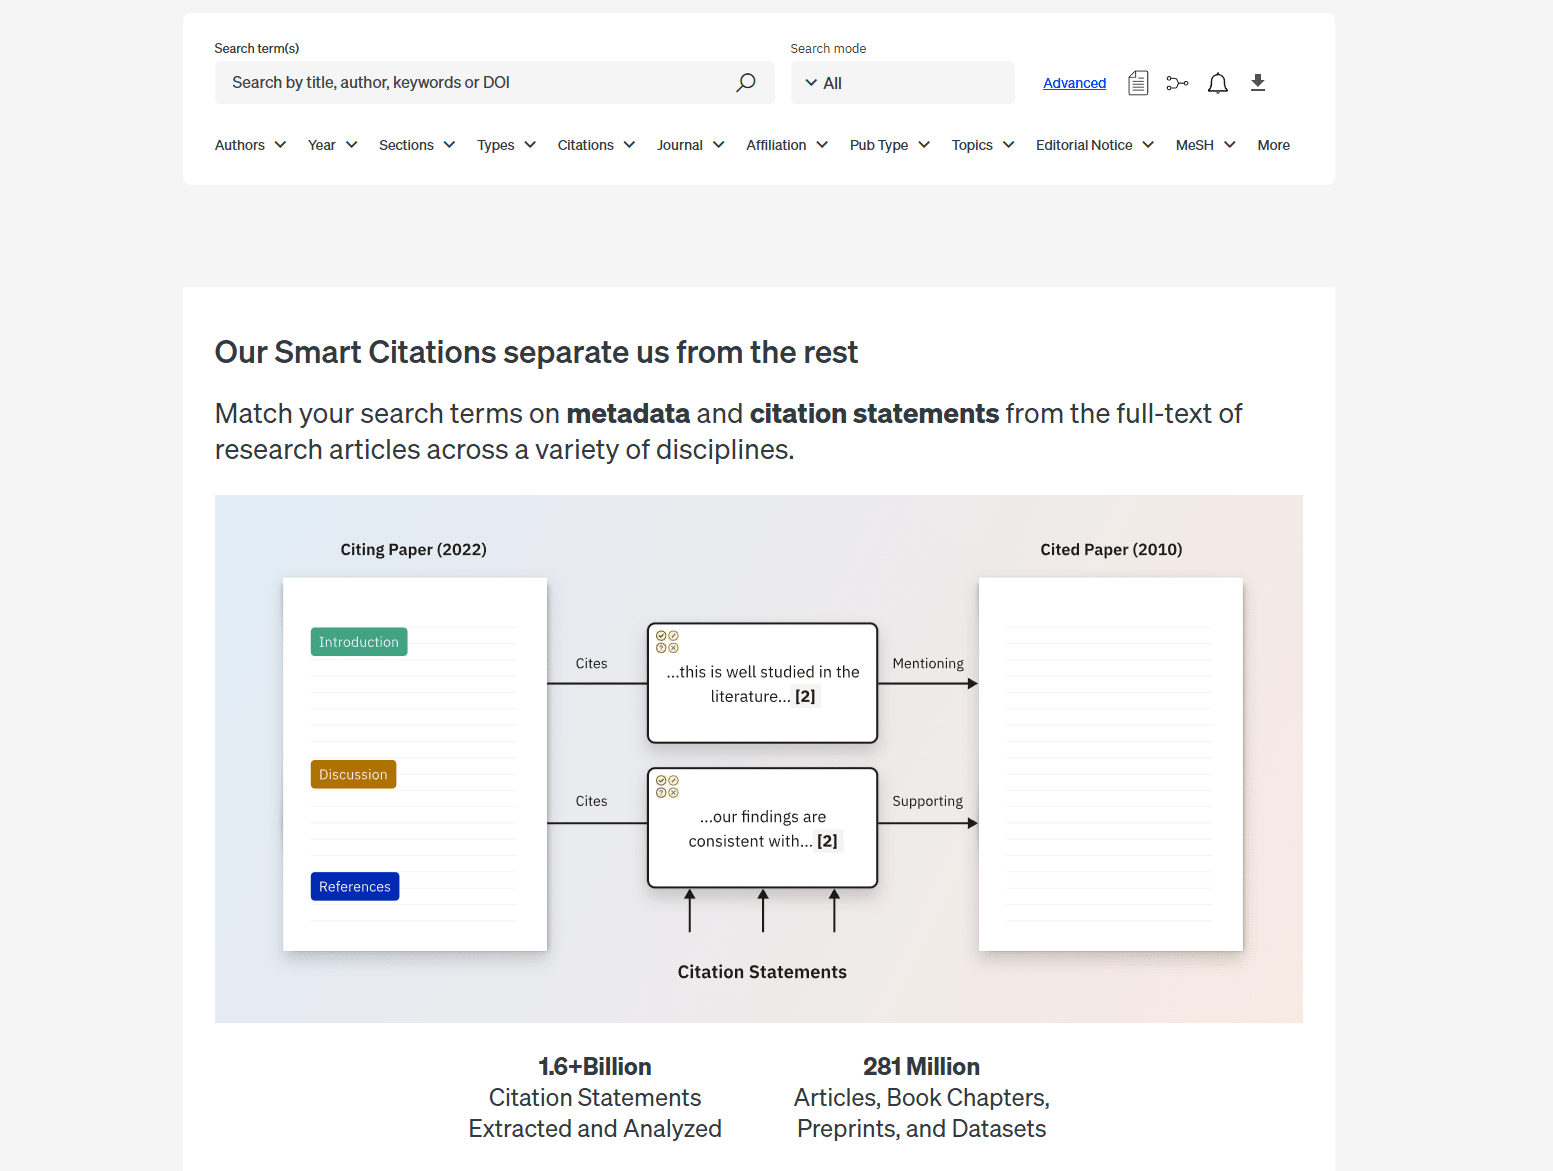The height and width of the screenshot is (1171, 1553).
Task: Open the document reports icon
Action: click(x=1138, y=83)
